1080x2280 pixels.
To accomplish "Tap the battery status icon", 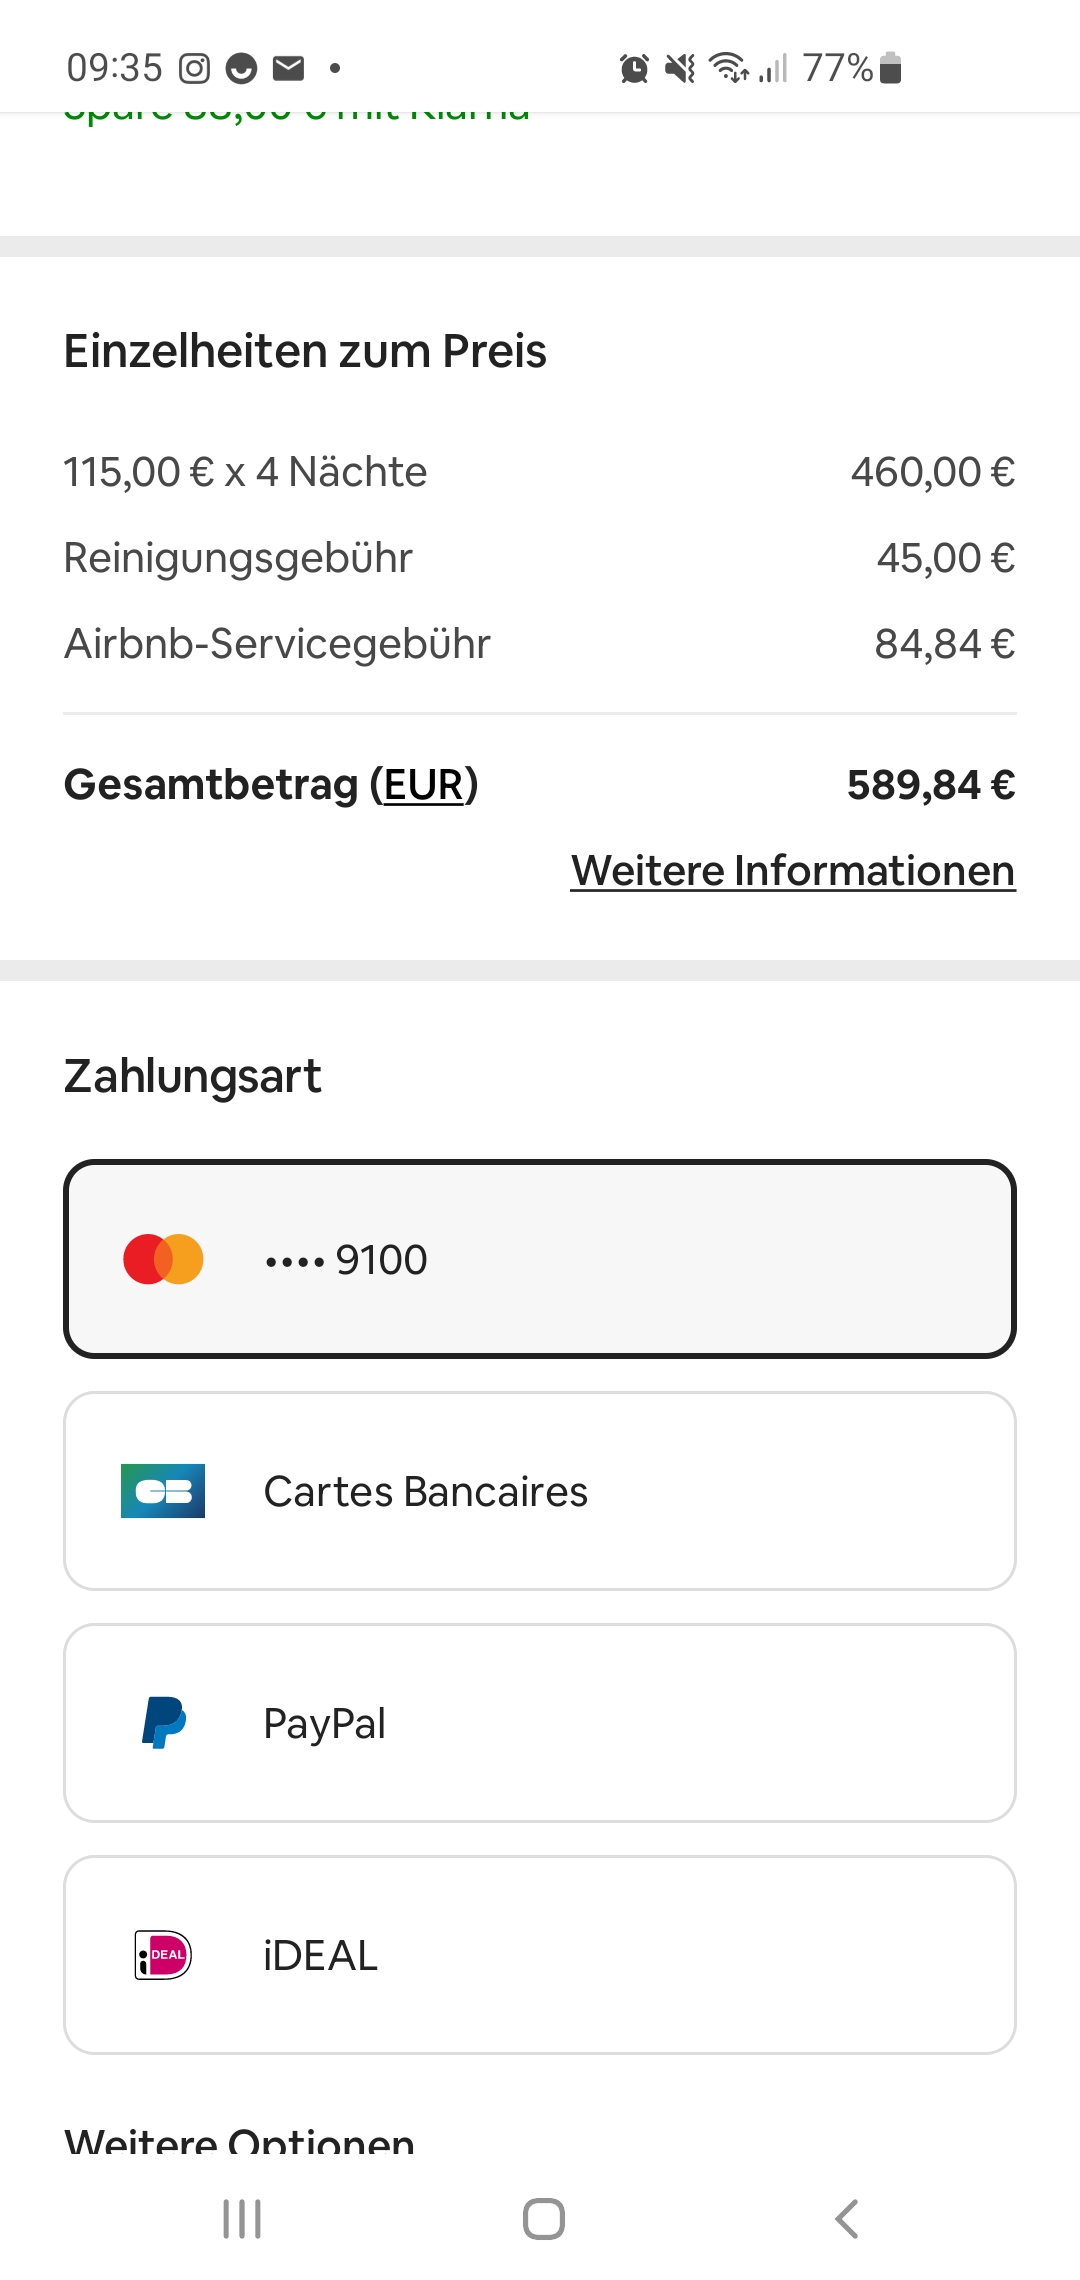I will tap(891, 68).
